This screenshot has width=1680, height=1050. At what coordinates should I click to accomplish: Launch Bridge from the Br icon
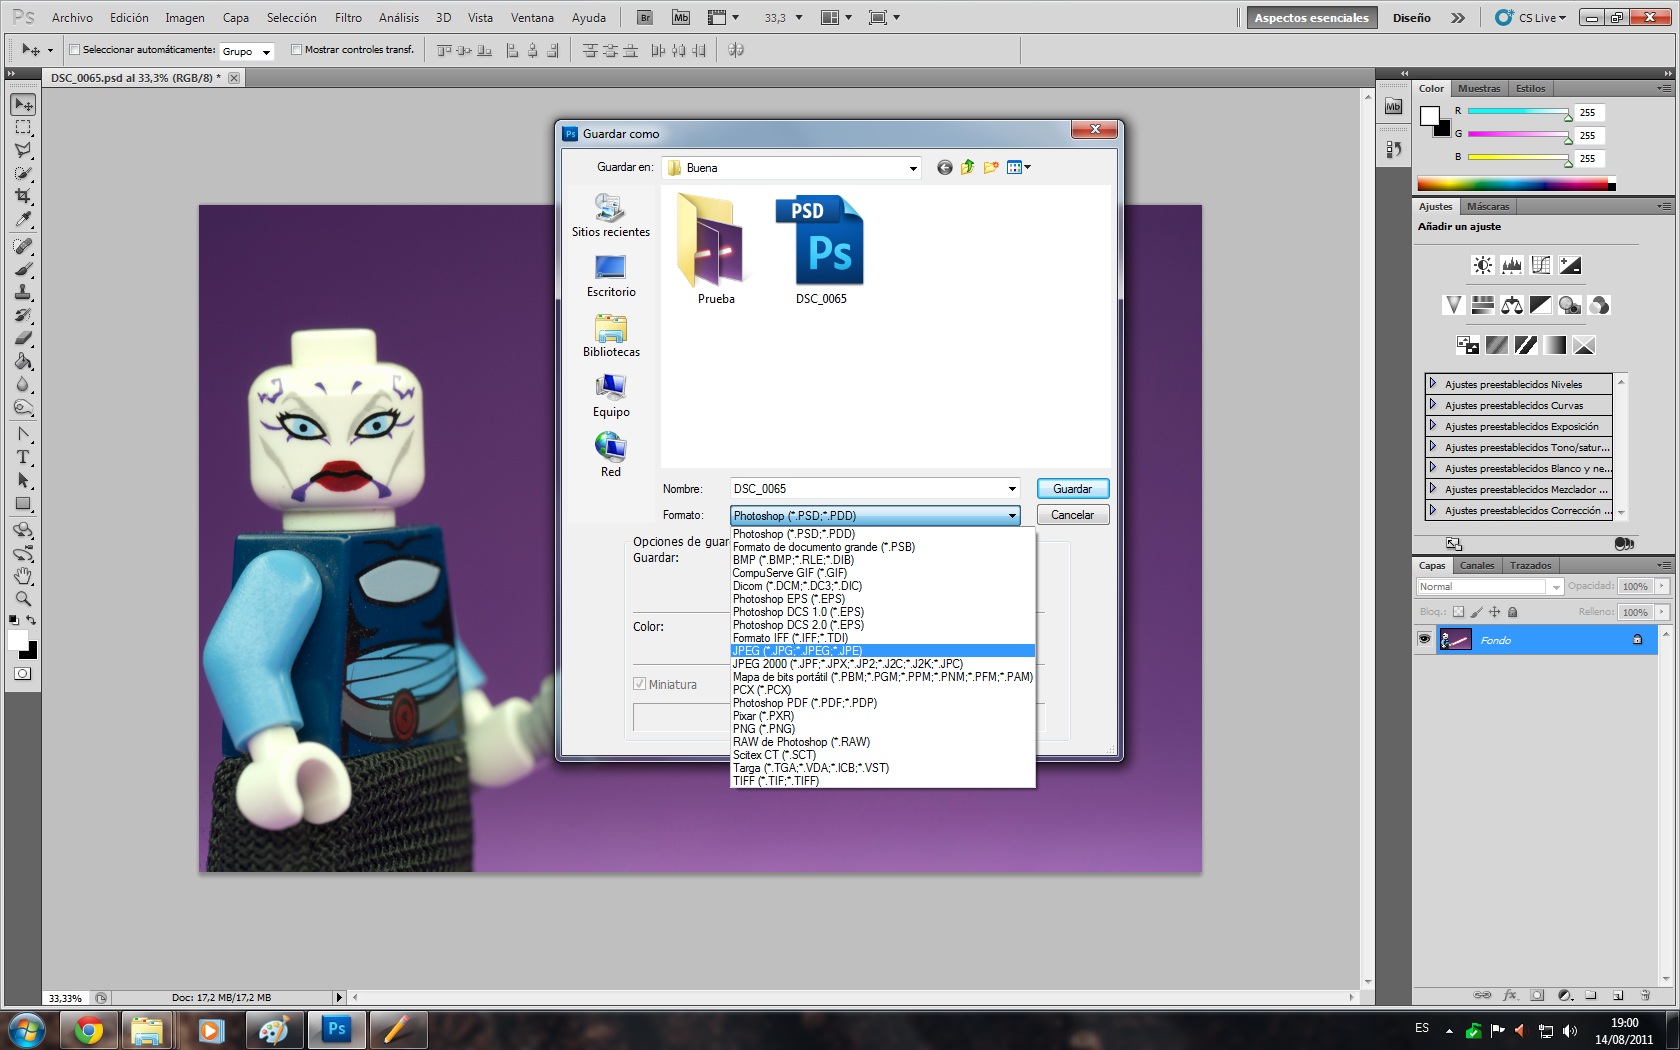645,18
